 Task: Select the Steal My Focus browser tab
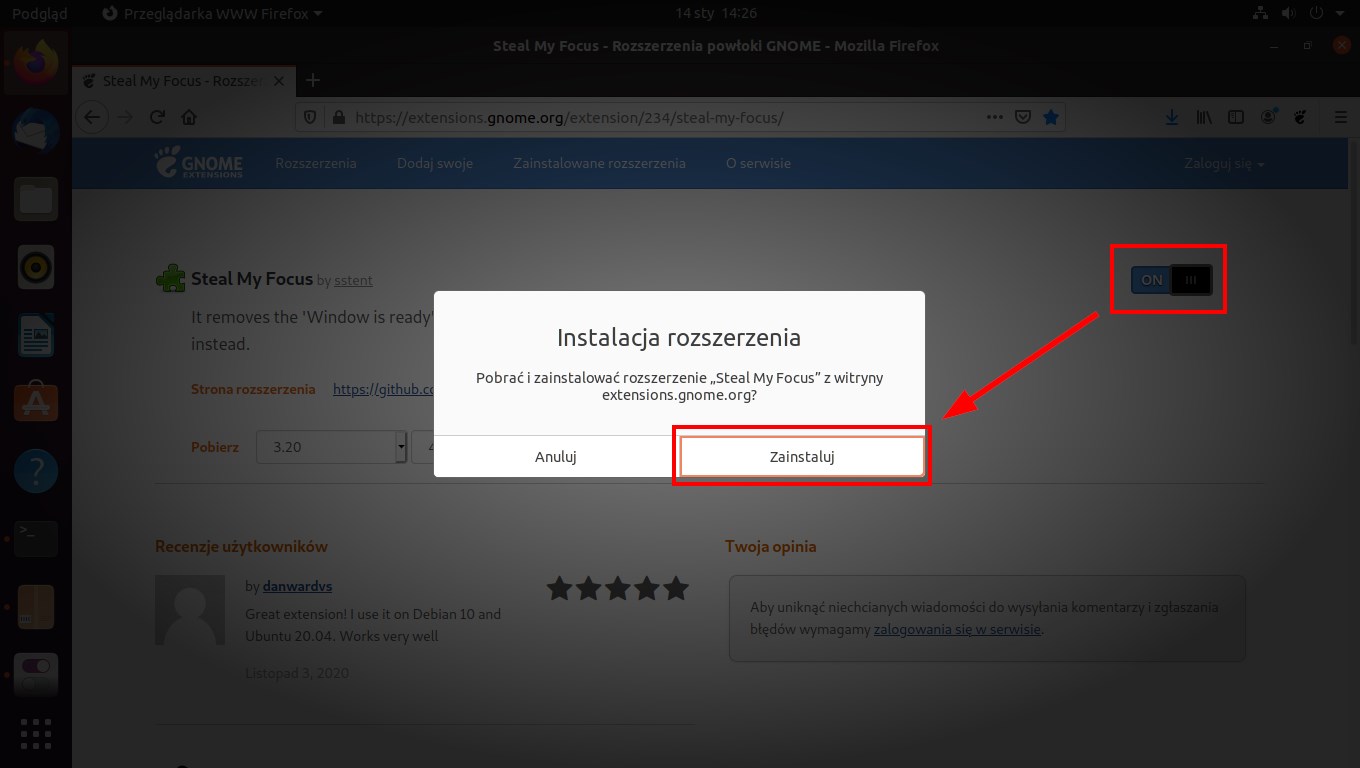(x=183, y=81)
